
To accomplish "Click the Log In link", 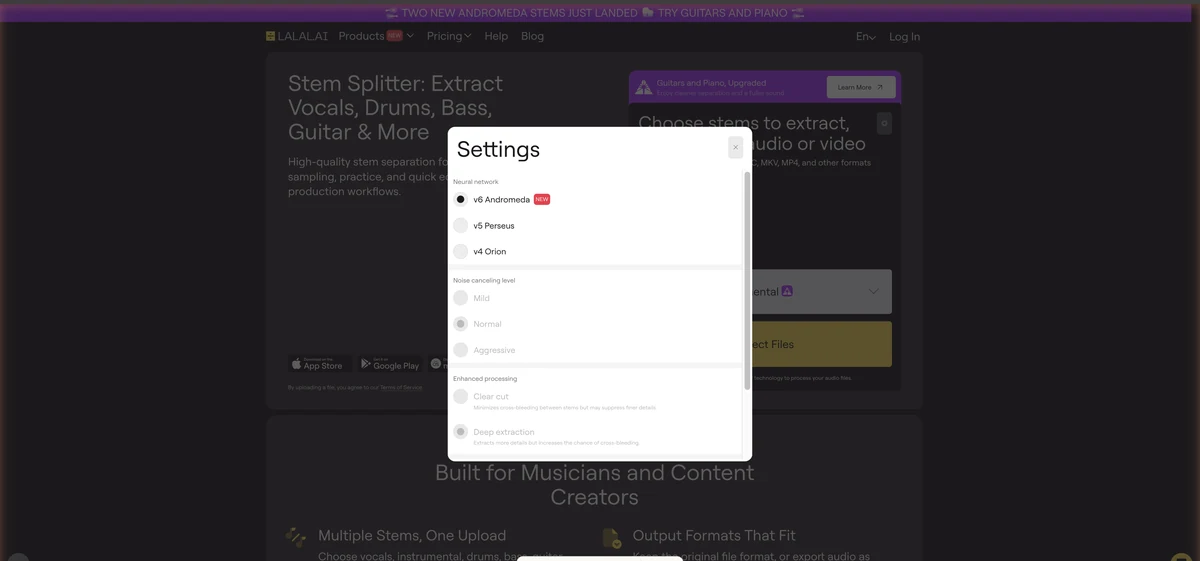I will coord(905,37).
